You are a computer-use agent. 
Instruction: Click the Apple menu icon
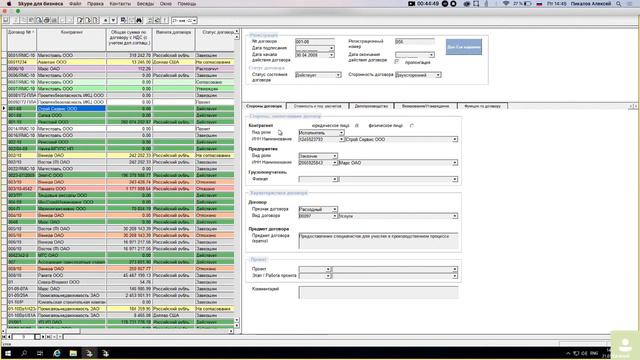coord(9,4)
